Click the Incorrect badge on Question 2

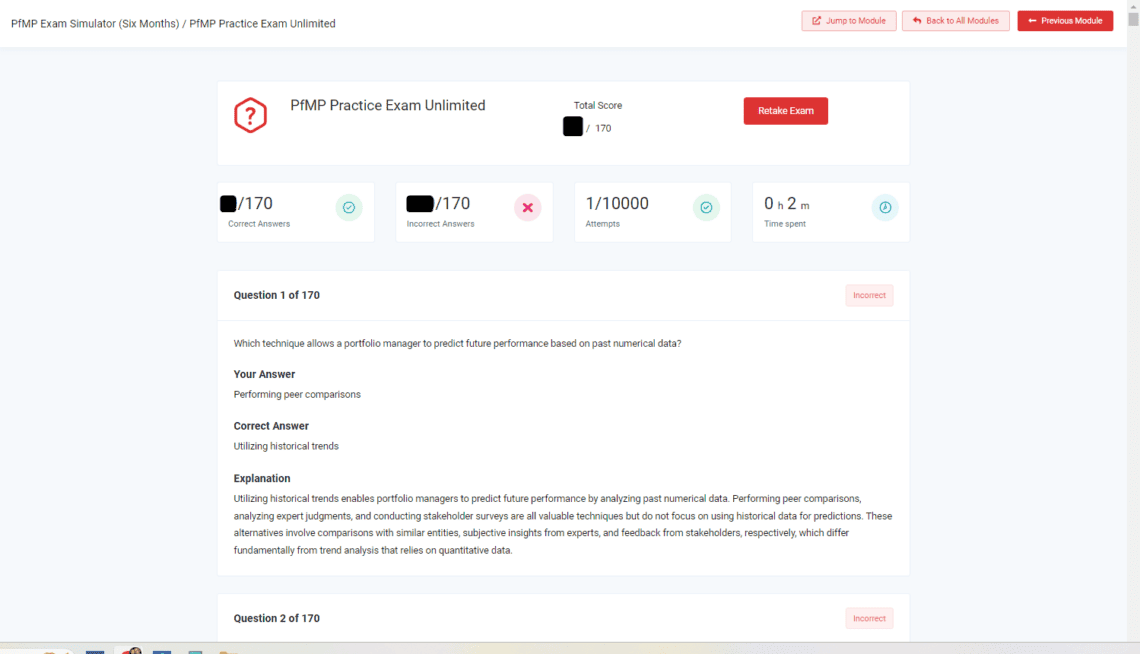pos(868,618)
